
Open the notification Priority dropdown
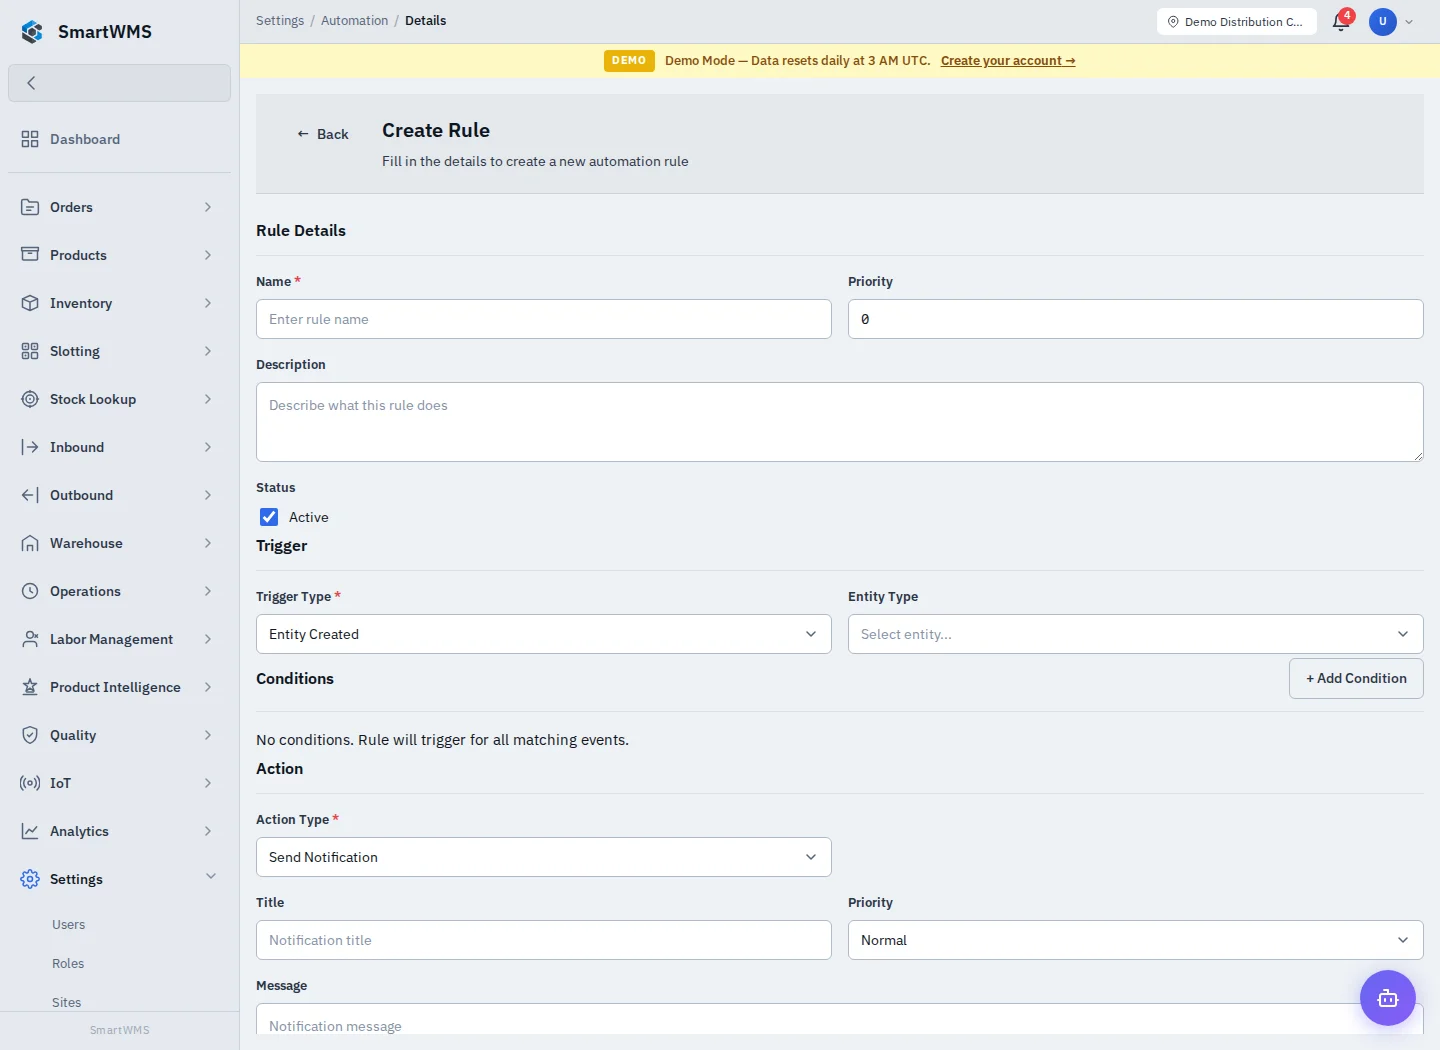click(x=1136, y=940)
